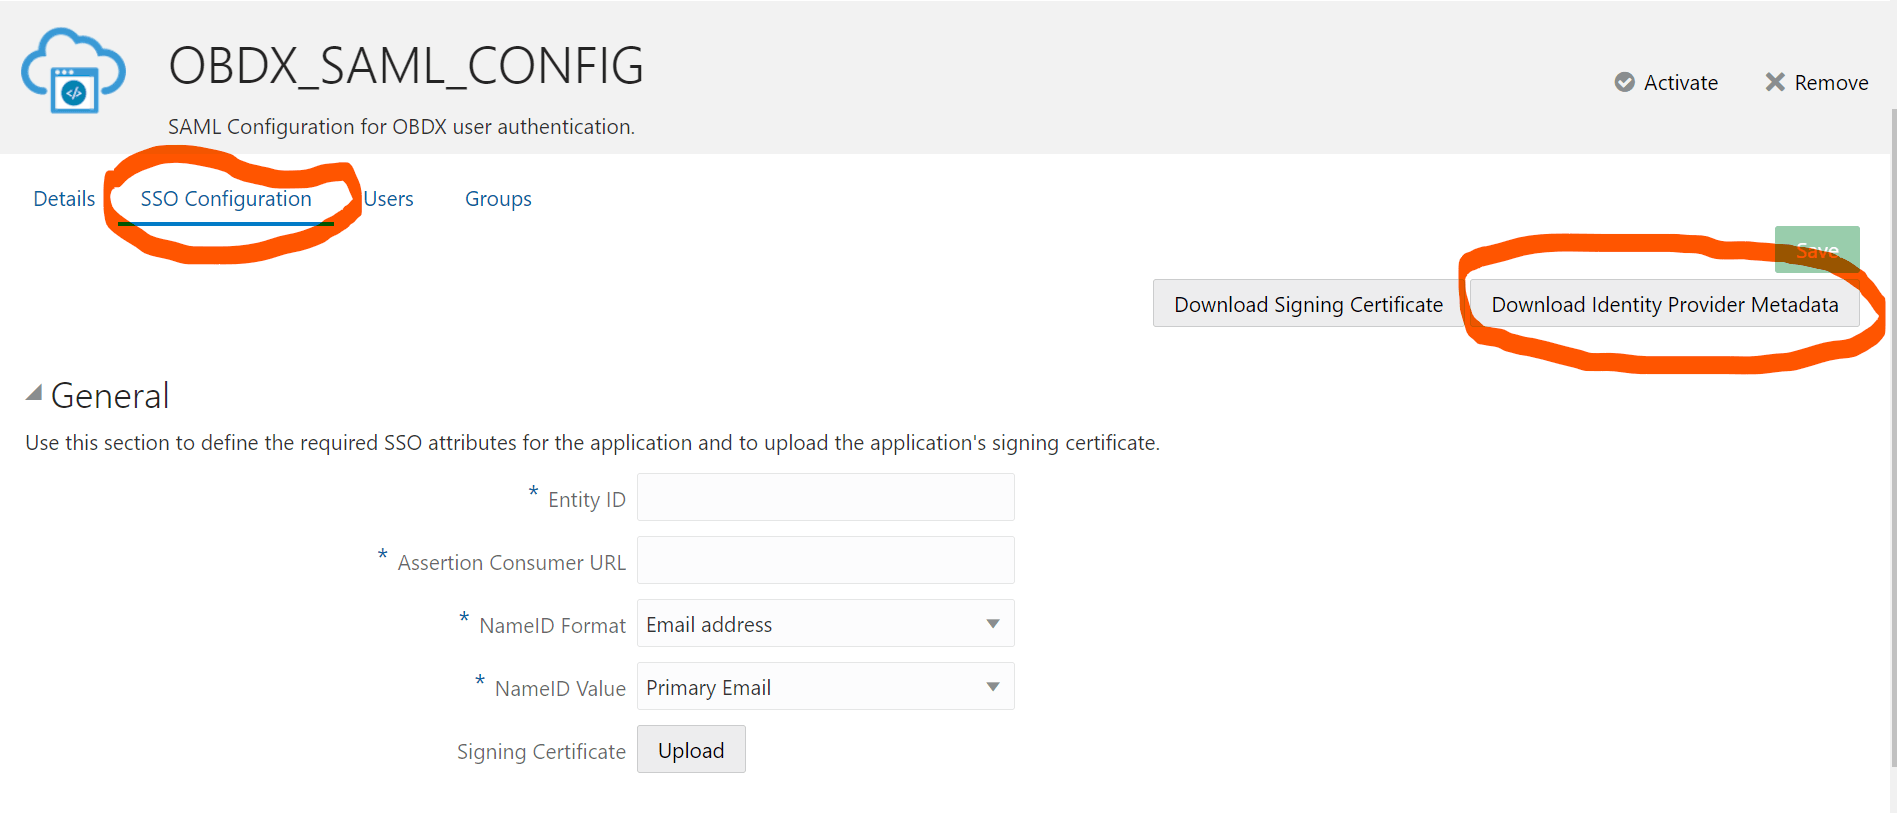
Task: Select the required-field asterisk beside Entity ID
Action: [532, 492]
